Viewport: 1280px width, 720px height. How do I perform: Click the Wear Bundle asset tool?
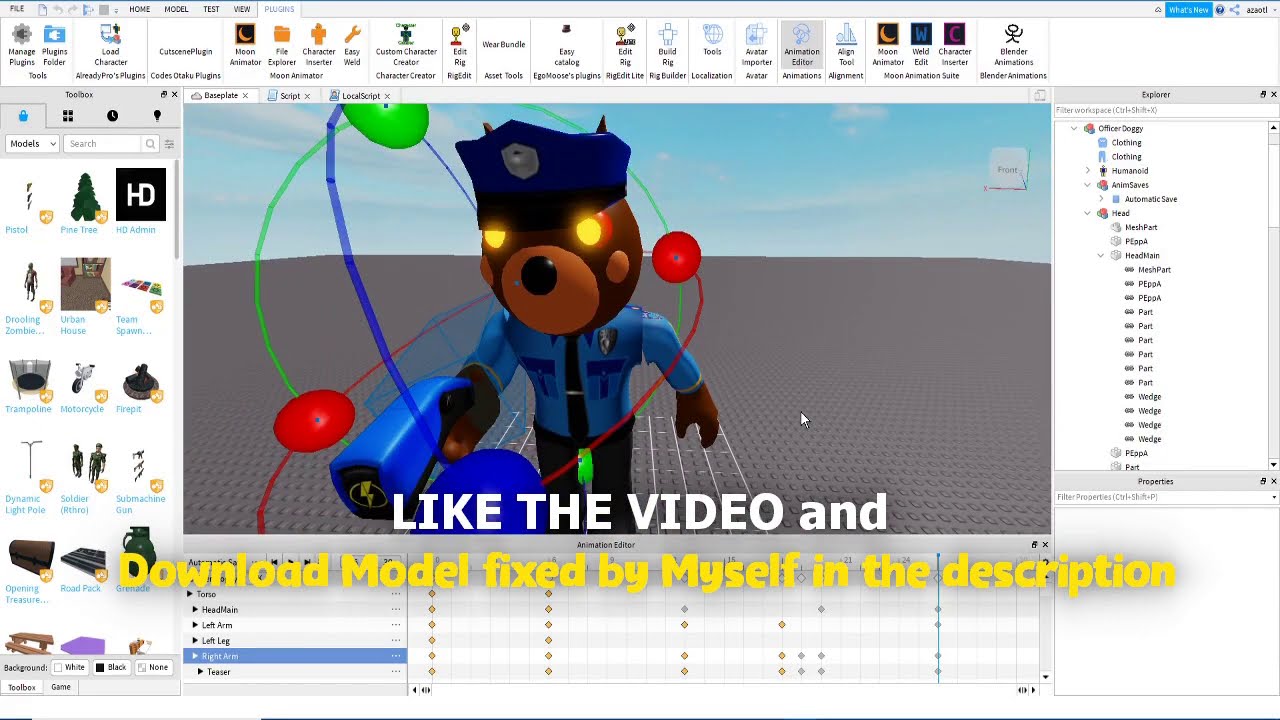[503, 44]
